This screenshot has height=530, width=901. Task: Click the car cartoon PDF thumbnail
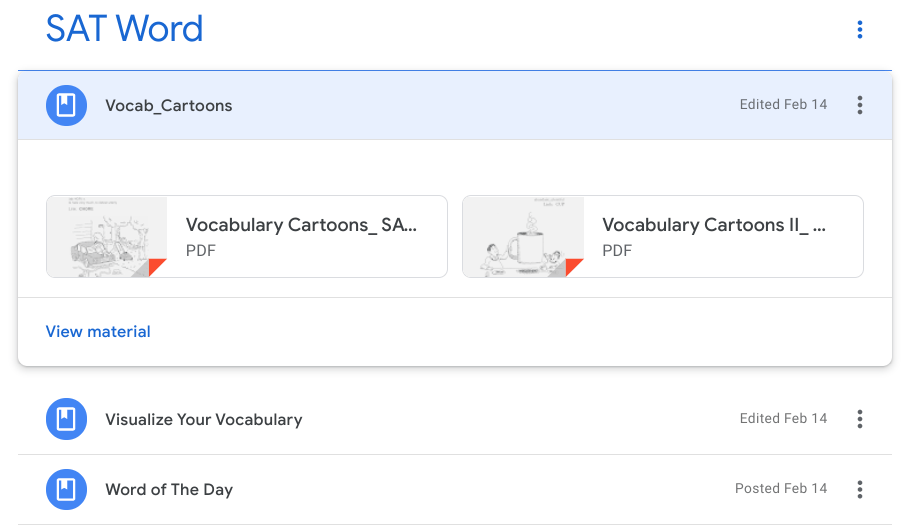pos(107,237)
